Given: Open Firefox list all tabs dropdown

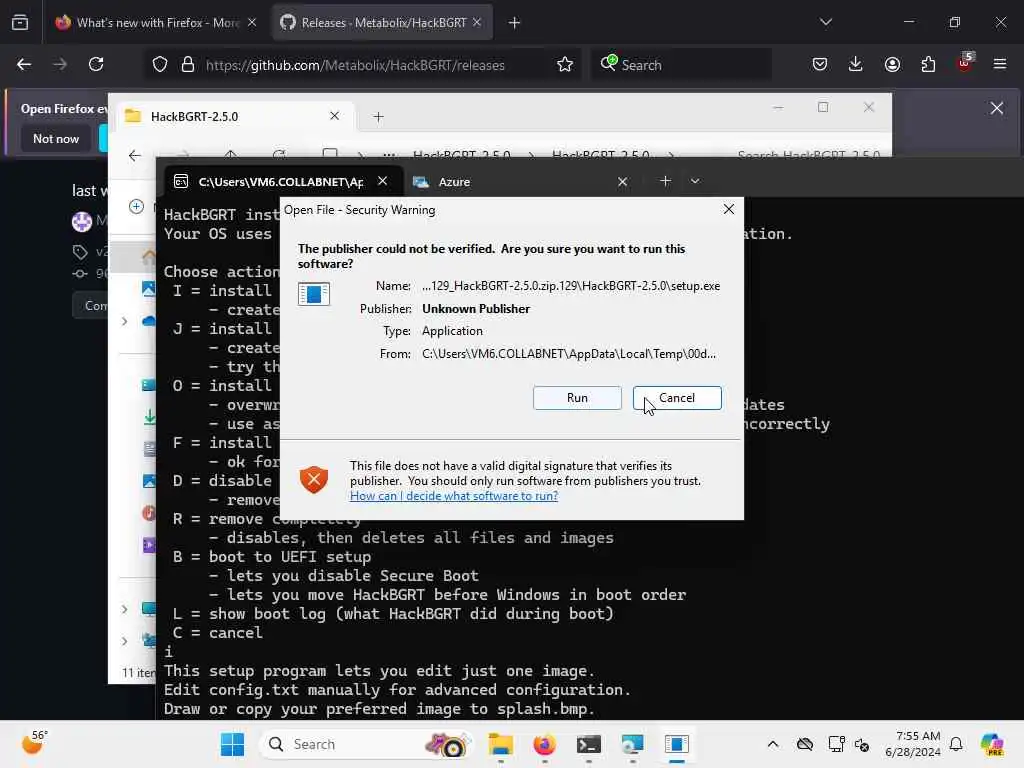Looking at the screenshot, I should coord(825,22).
